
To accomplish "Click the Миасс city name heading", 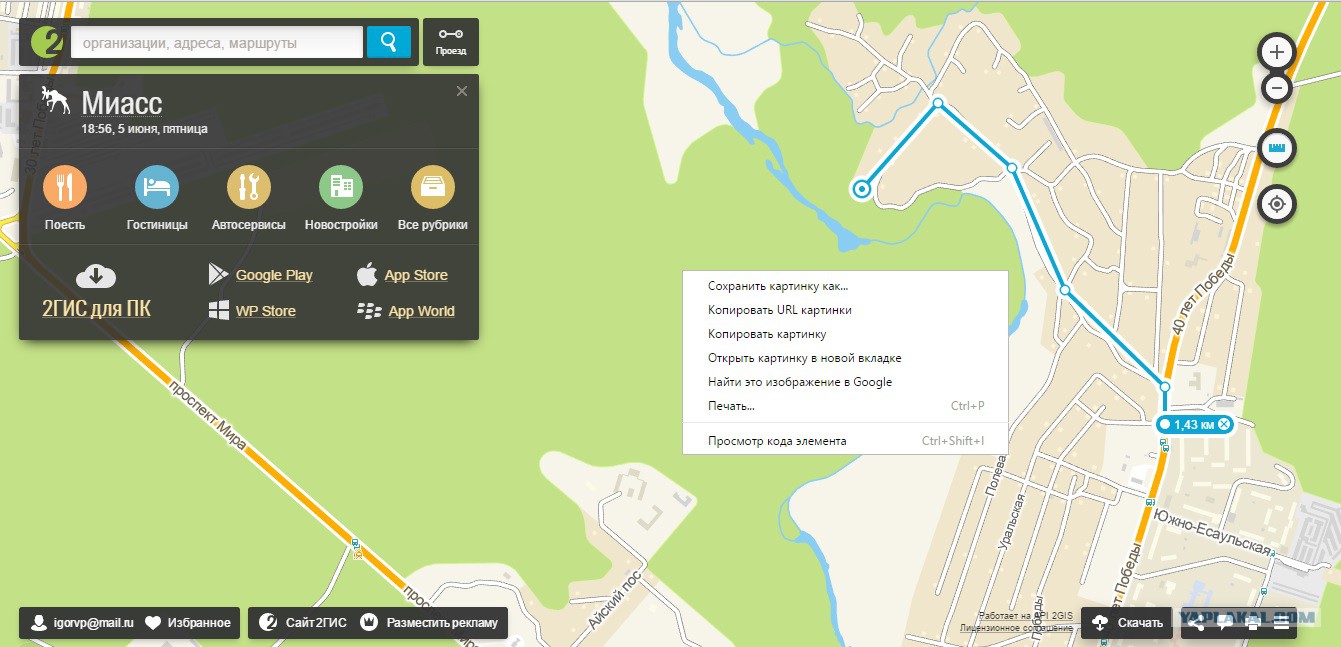I will click(x=121, y=103).
